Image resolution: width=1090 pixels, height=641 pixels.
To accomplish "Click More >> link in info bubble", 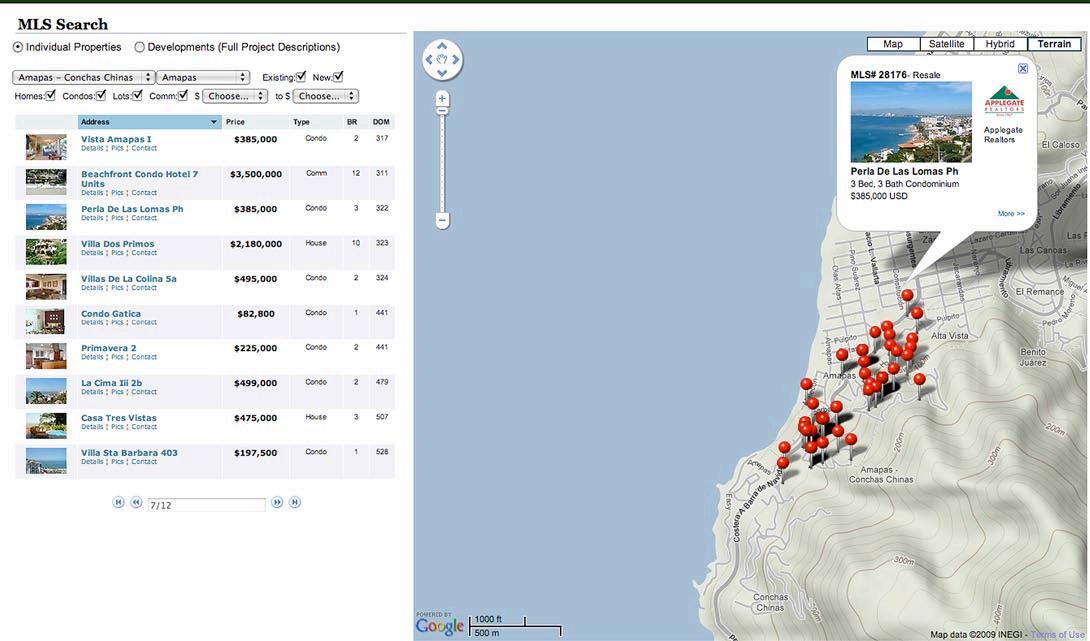I will (x=1011, y=213).
